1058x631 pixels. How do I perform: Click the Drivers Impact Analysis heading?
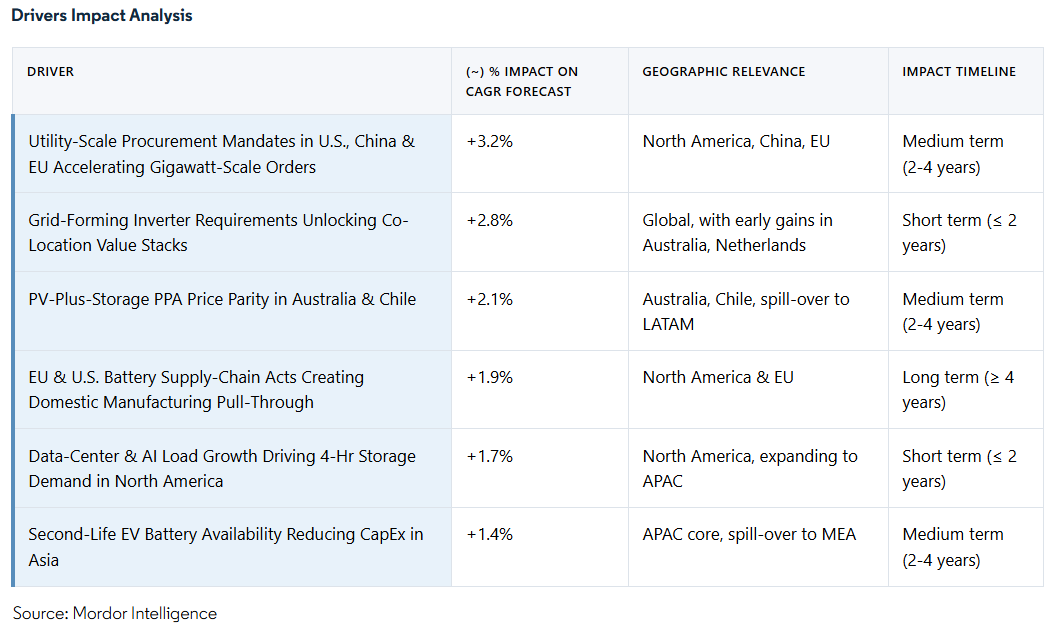point(102,16)
